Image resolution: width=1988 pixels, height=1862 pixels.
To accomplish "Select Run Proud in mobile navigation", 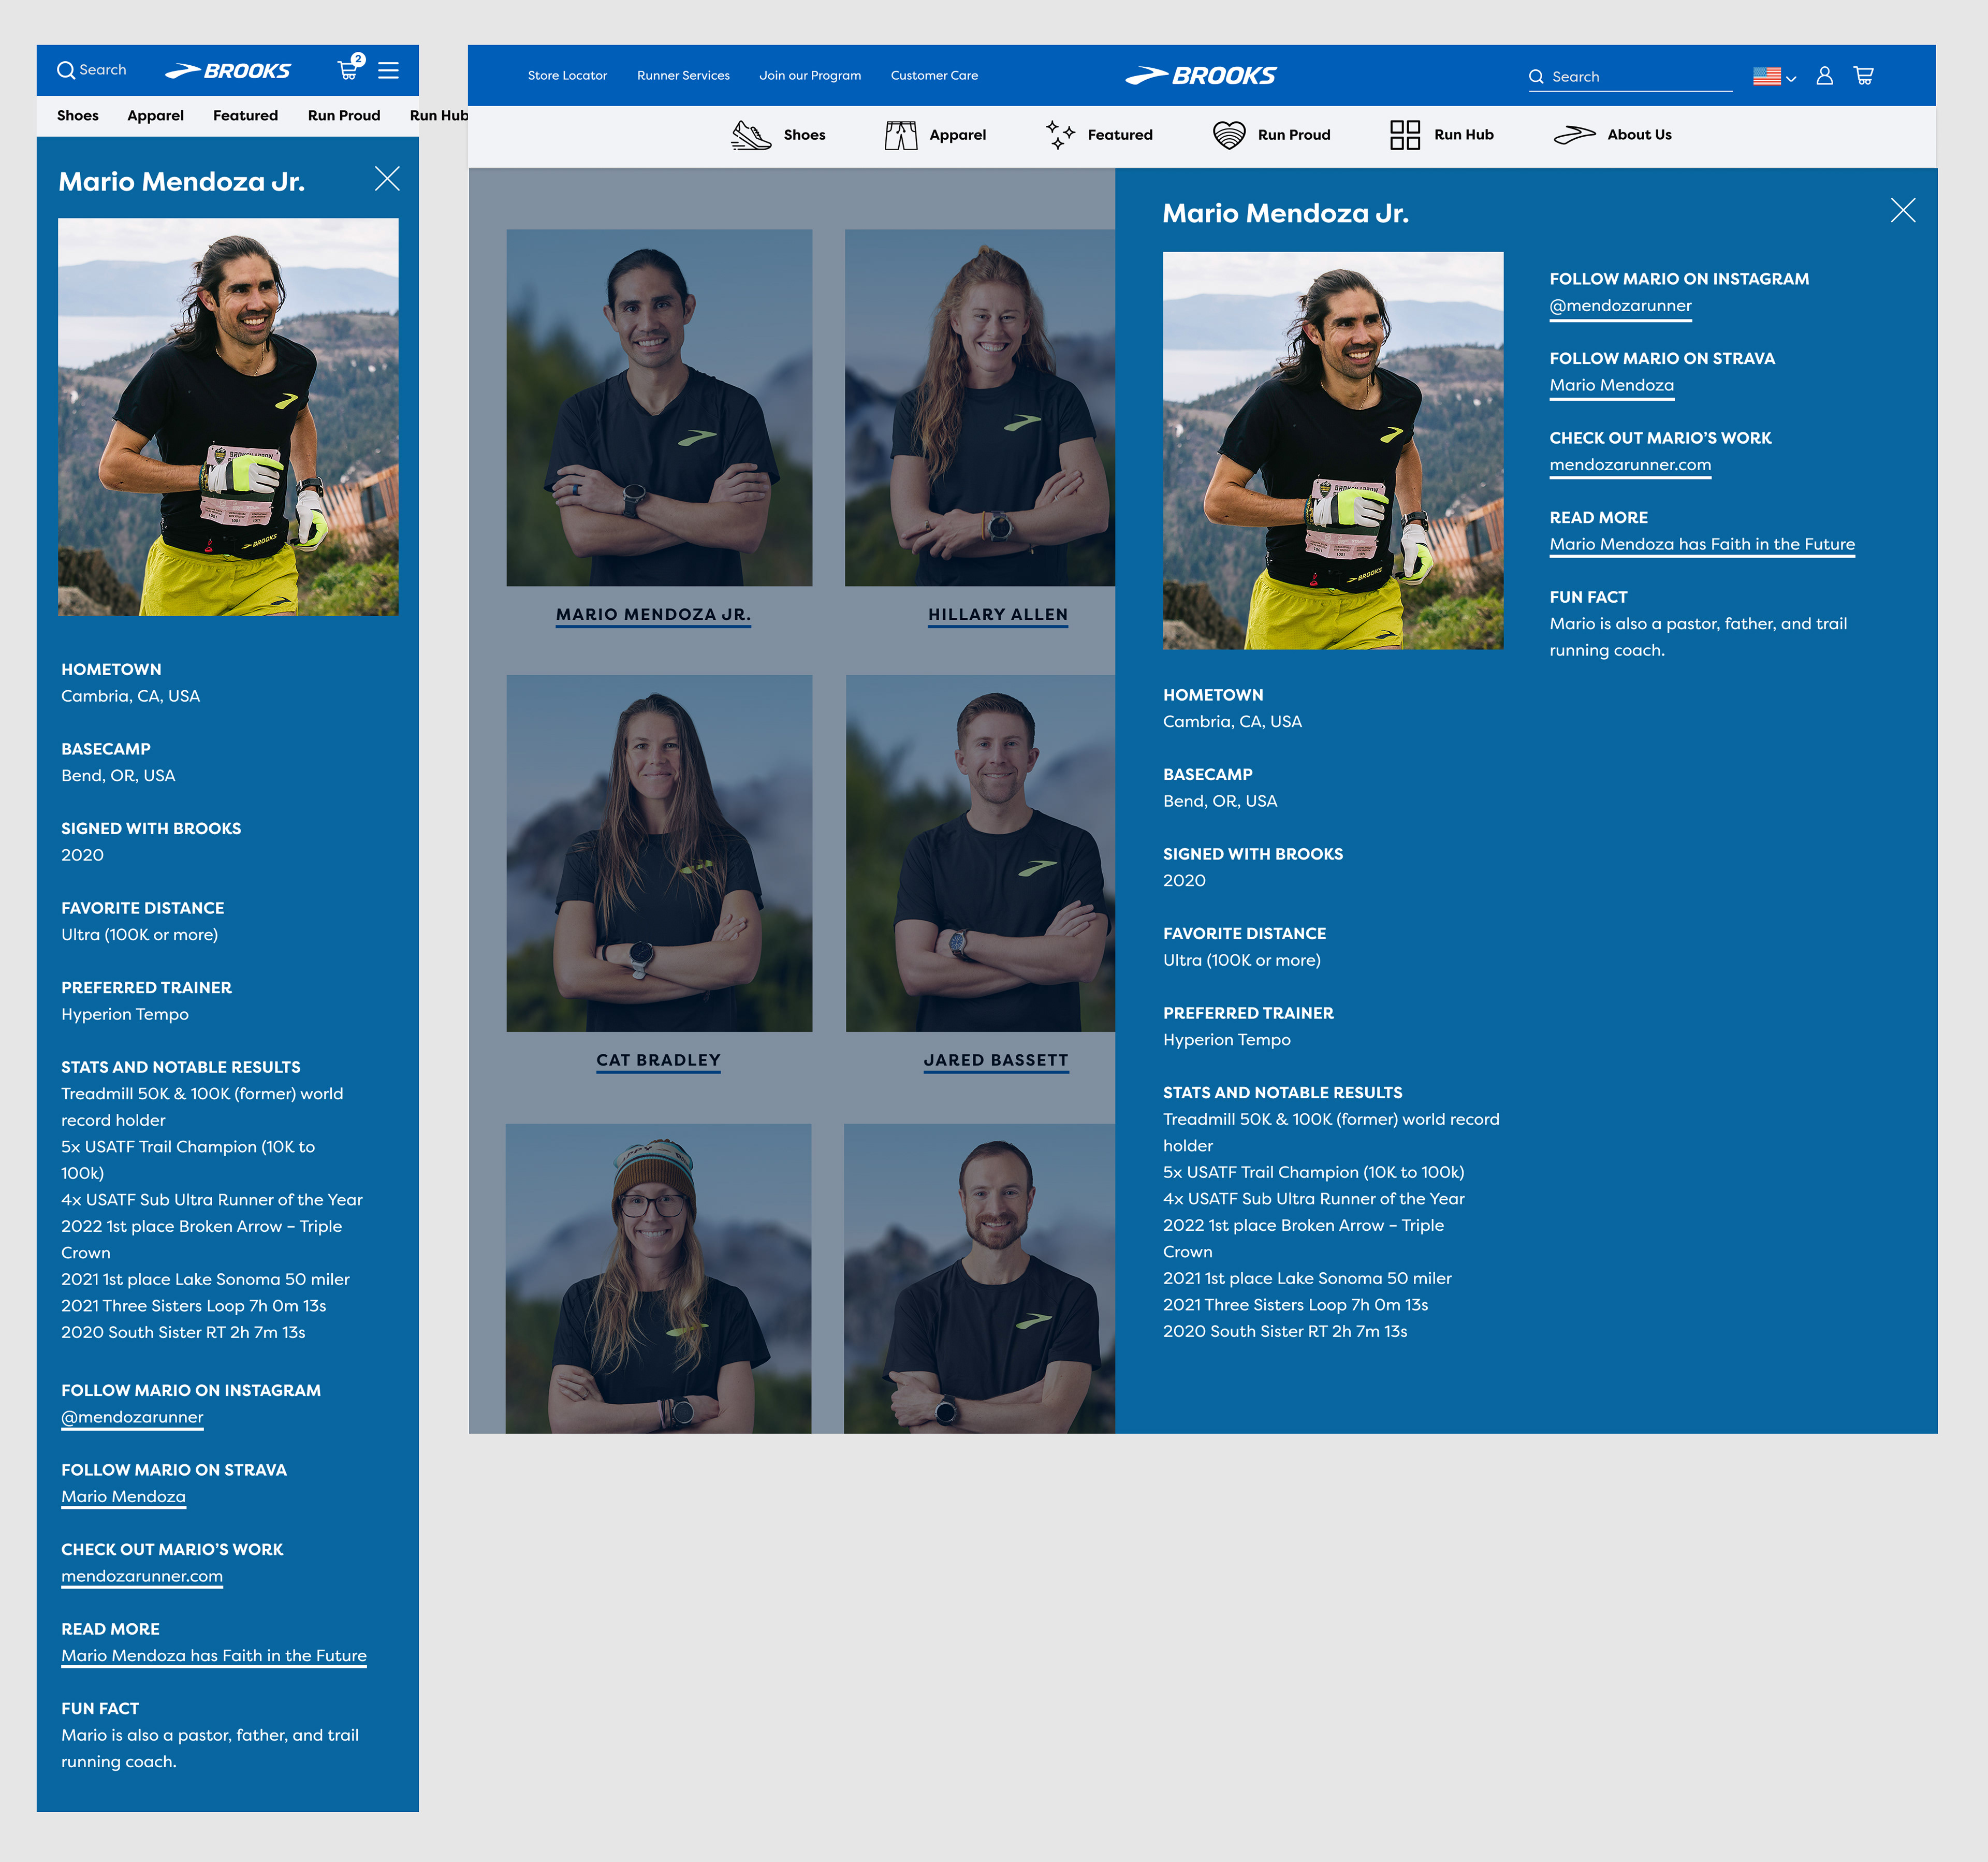I will [x=344, y=116].
